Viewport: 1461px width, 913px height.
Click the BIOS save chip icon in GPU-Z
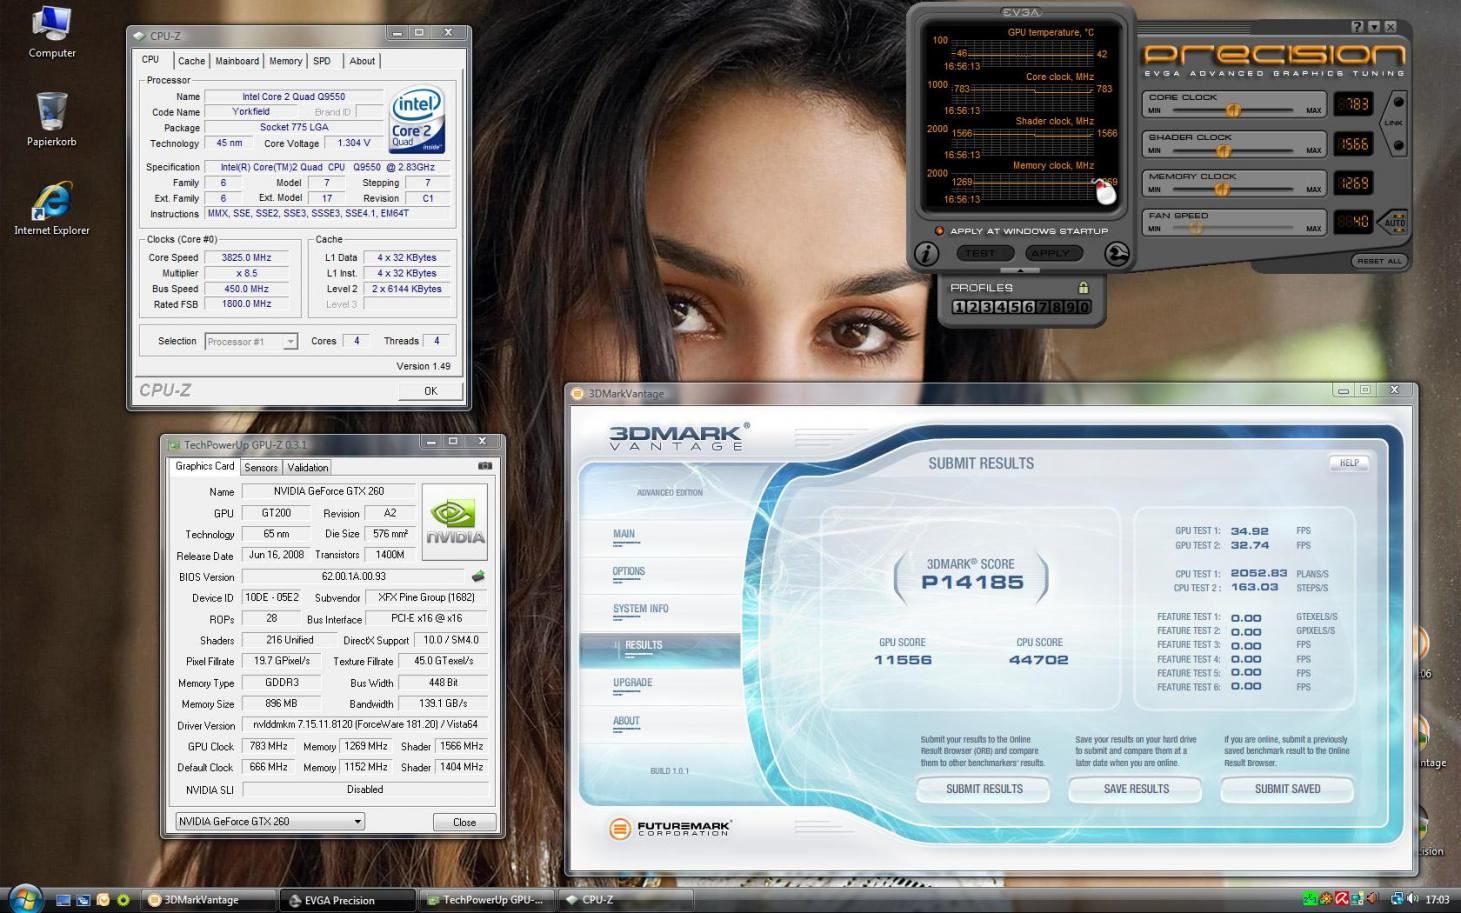(x=478, y=576)
